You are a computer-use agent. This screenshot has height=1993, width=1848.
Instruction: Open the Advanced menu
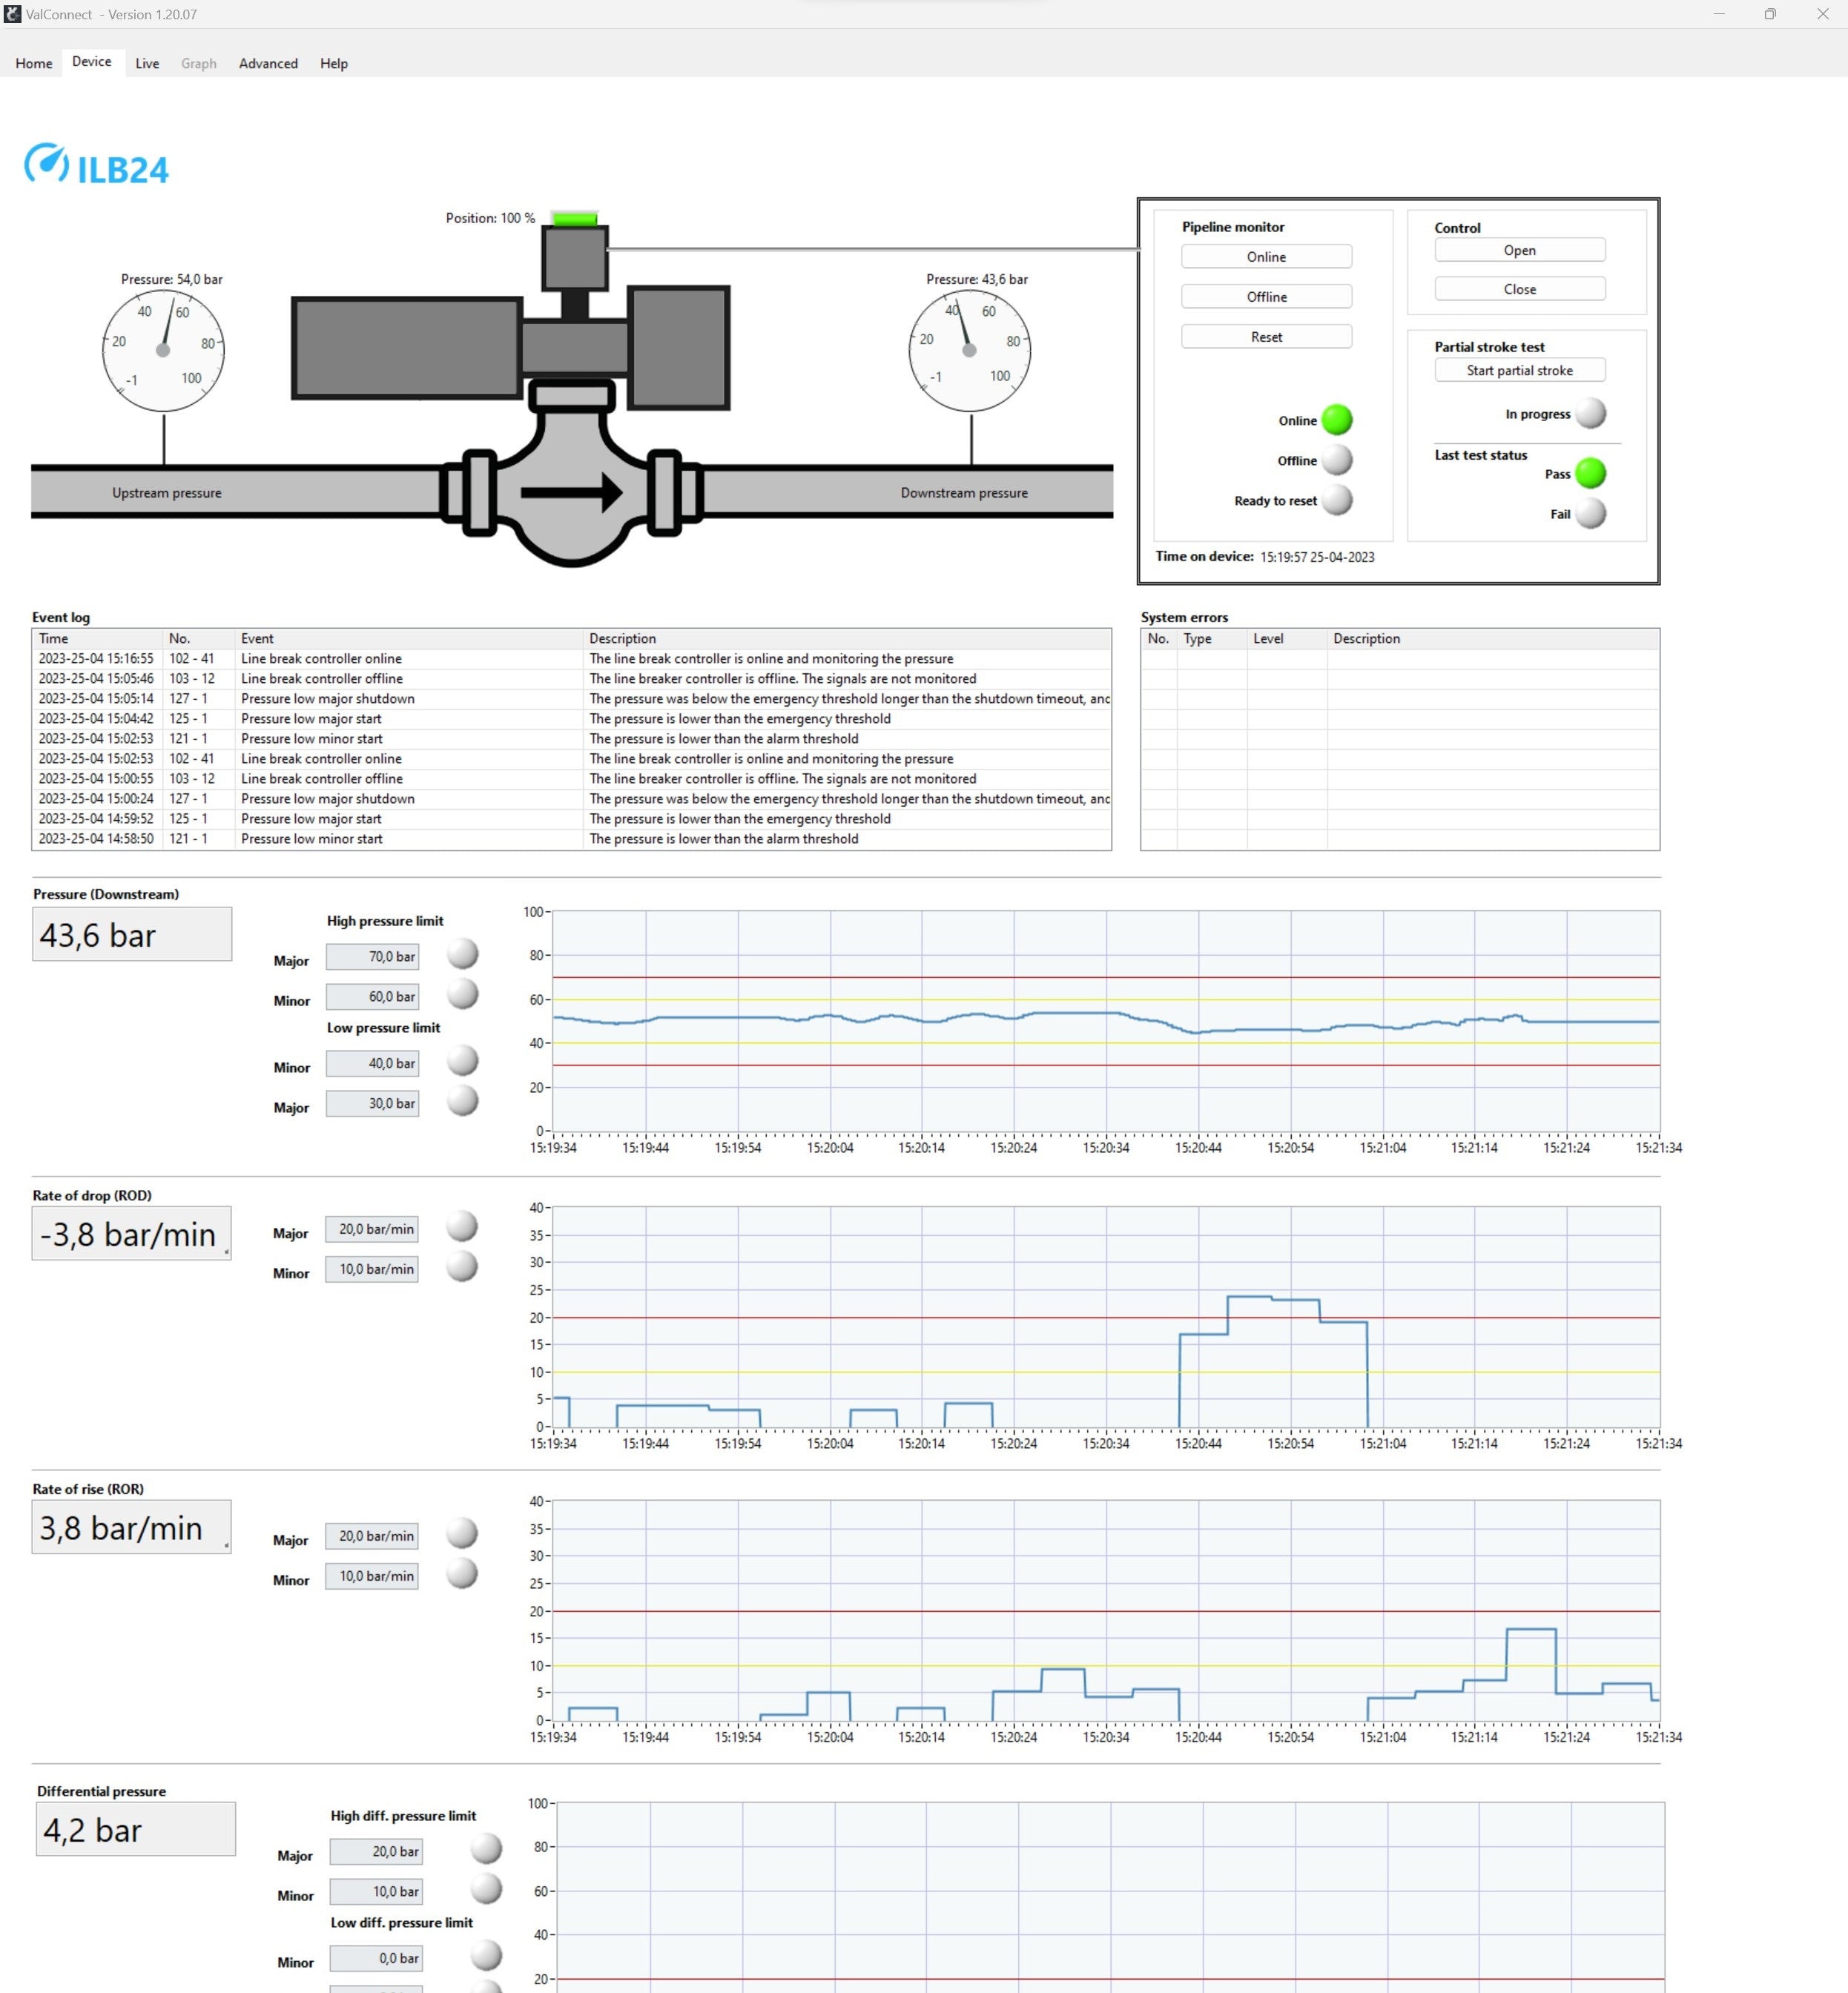(x=267, y=63)
